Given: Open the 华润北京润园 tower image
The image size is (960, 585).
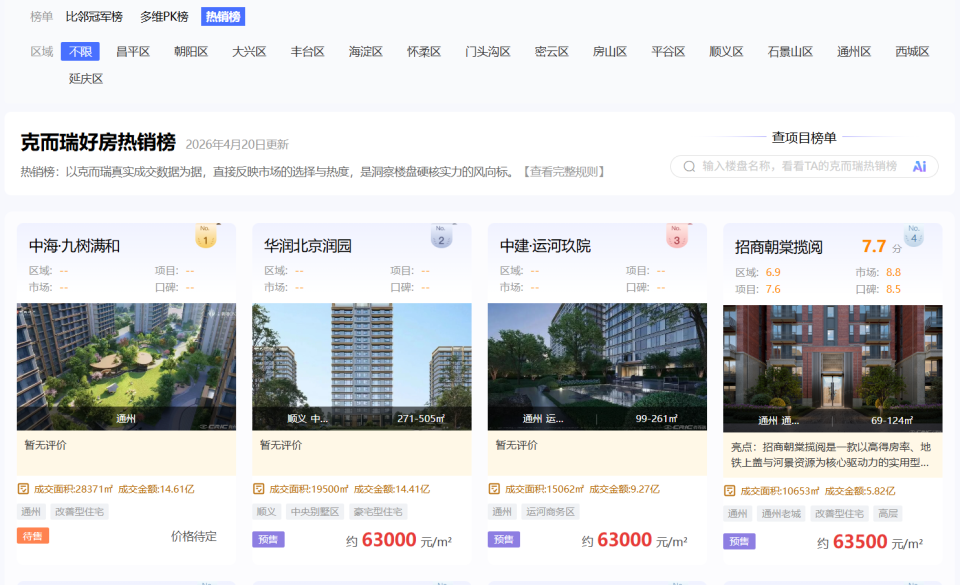Looking at the screenshot, I should [362, 367].
